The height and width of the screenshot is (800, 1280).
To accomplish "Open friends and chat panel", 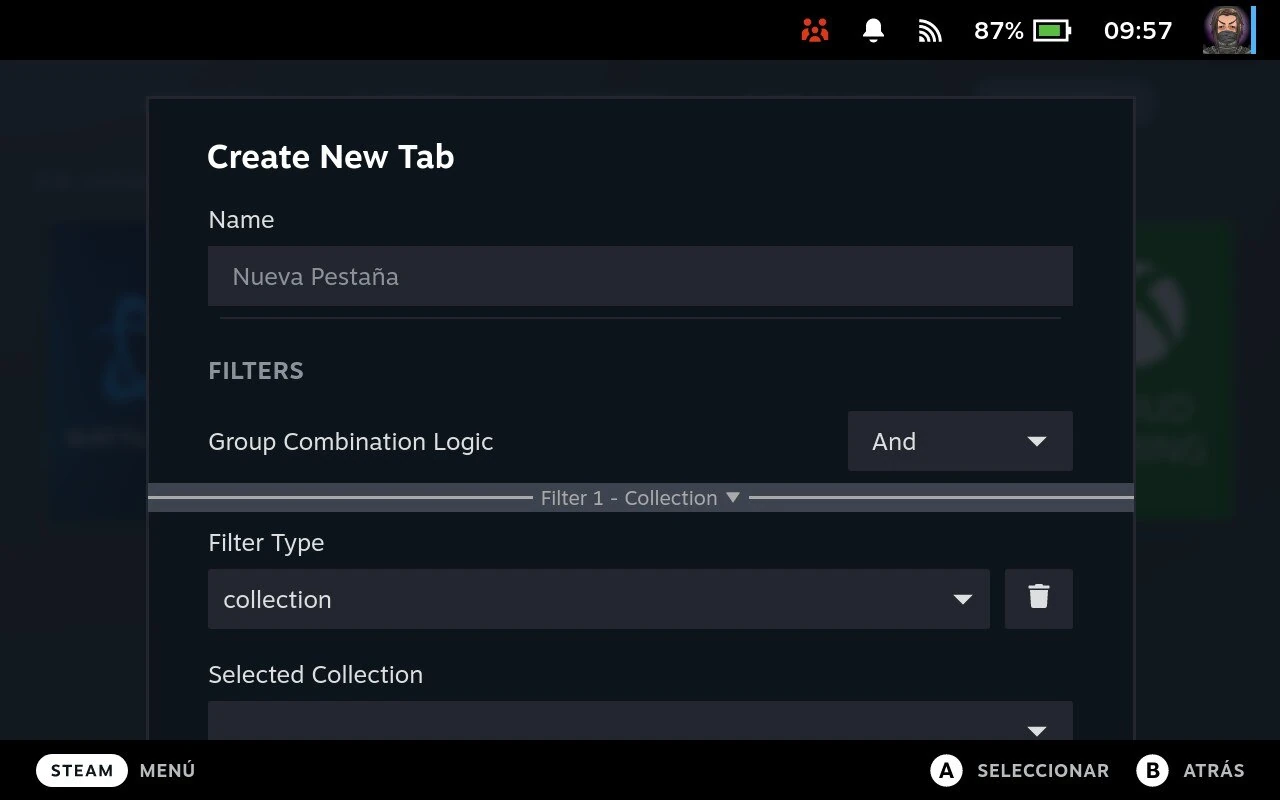I will (x=815, y=30).
